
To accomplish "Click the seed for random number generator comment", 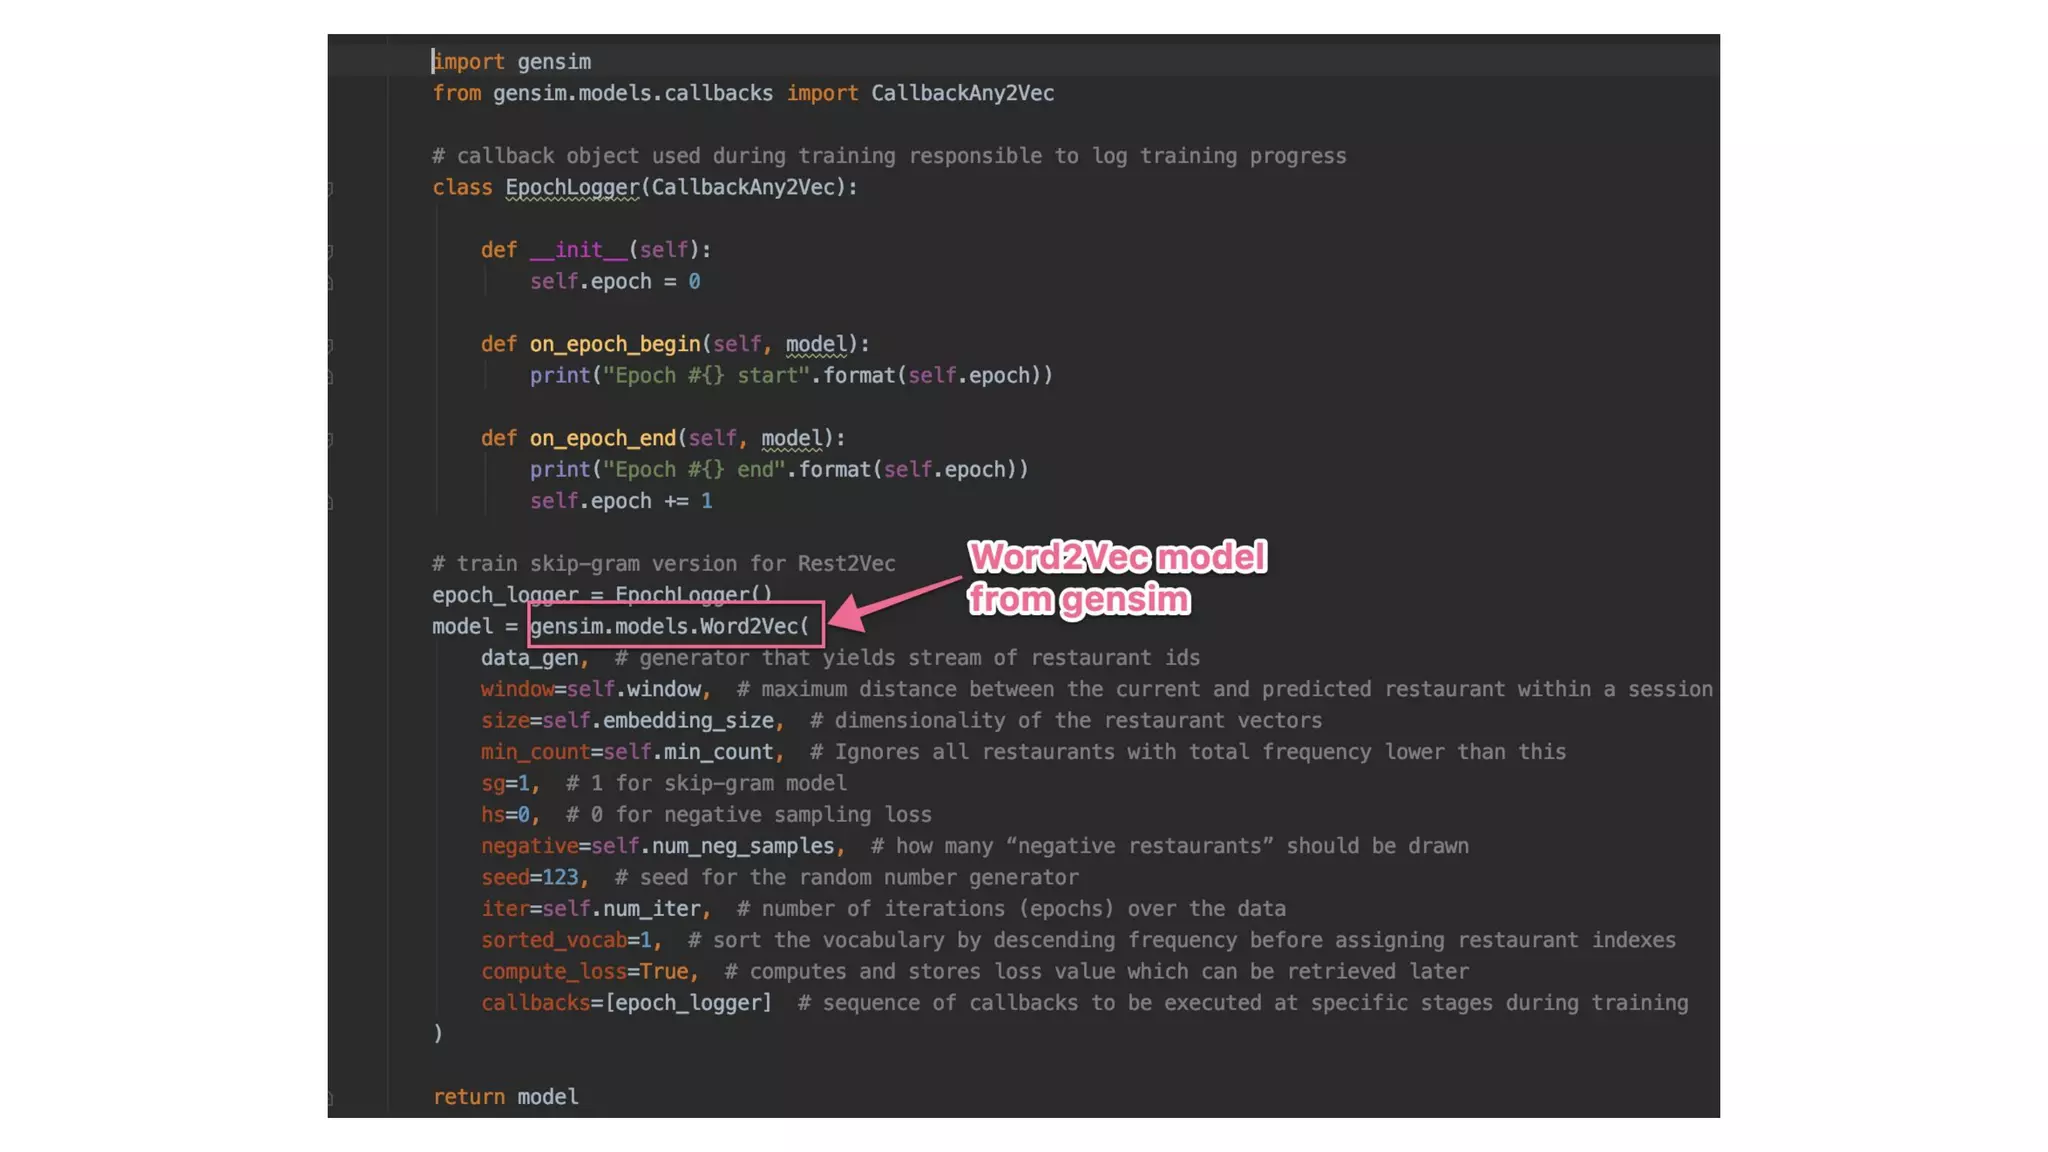I will point(847,877).
